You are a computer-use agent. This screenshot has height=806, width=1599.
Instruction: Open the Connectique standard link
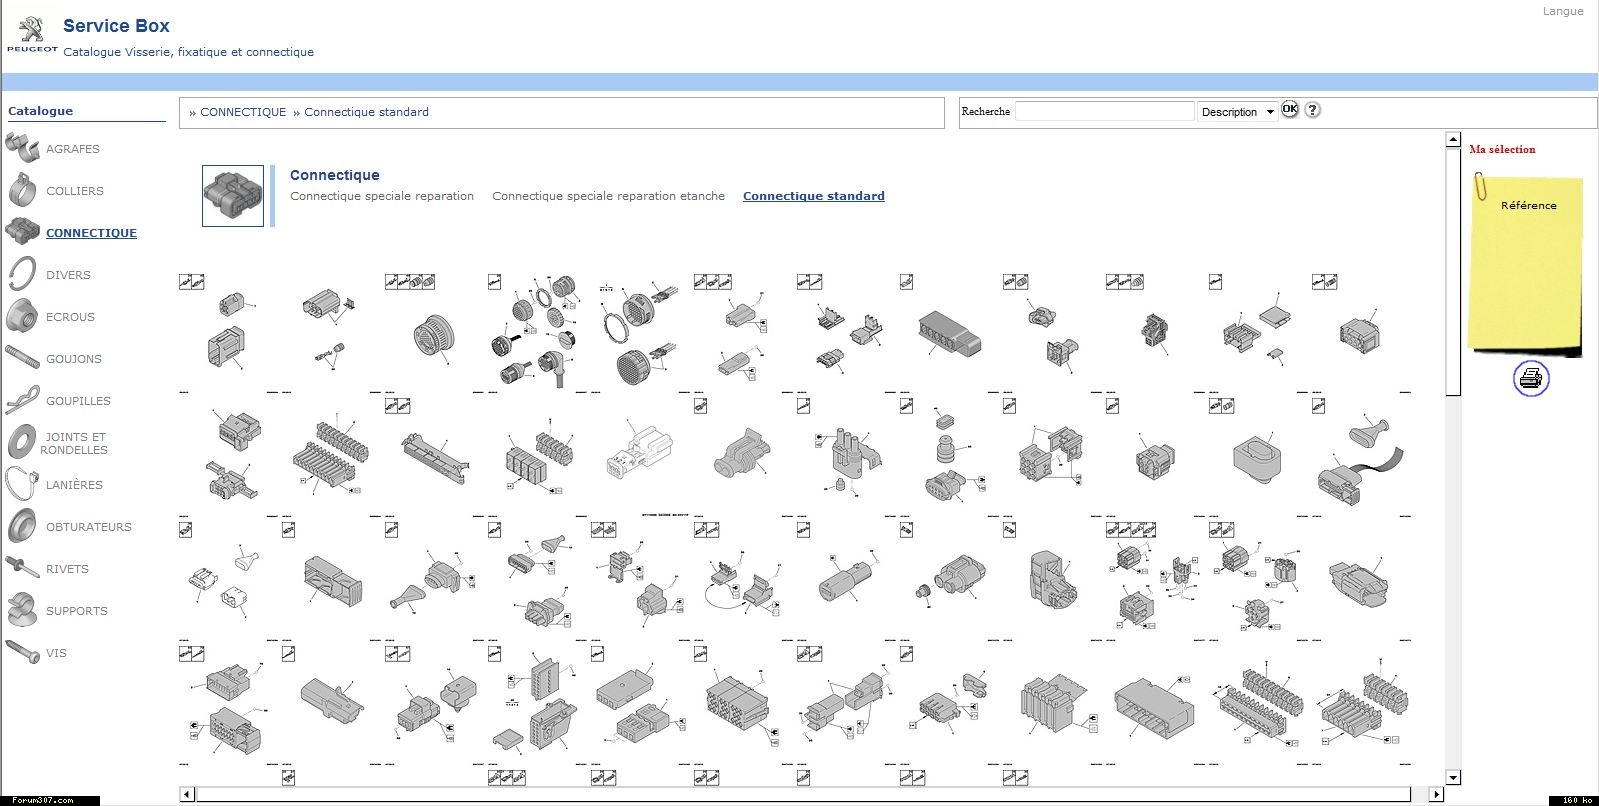click(x=813, y=196)
